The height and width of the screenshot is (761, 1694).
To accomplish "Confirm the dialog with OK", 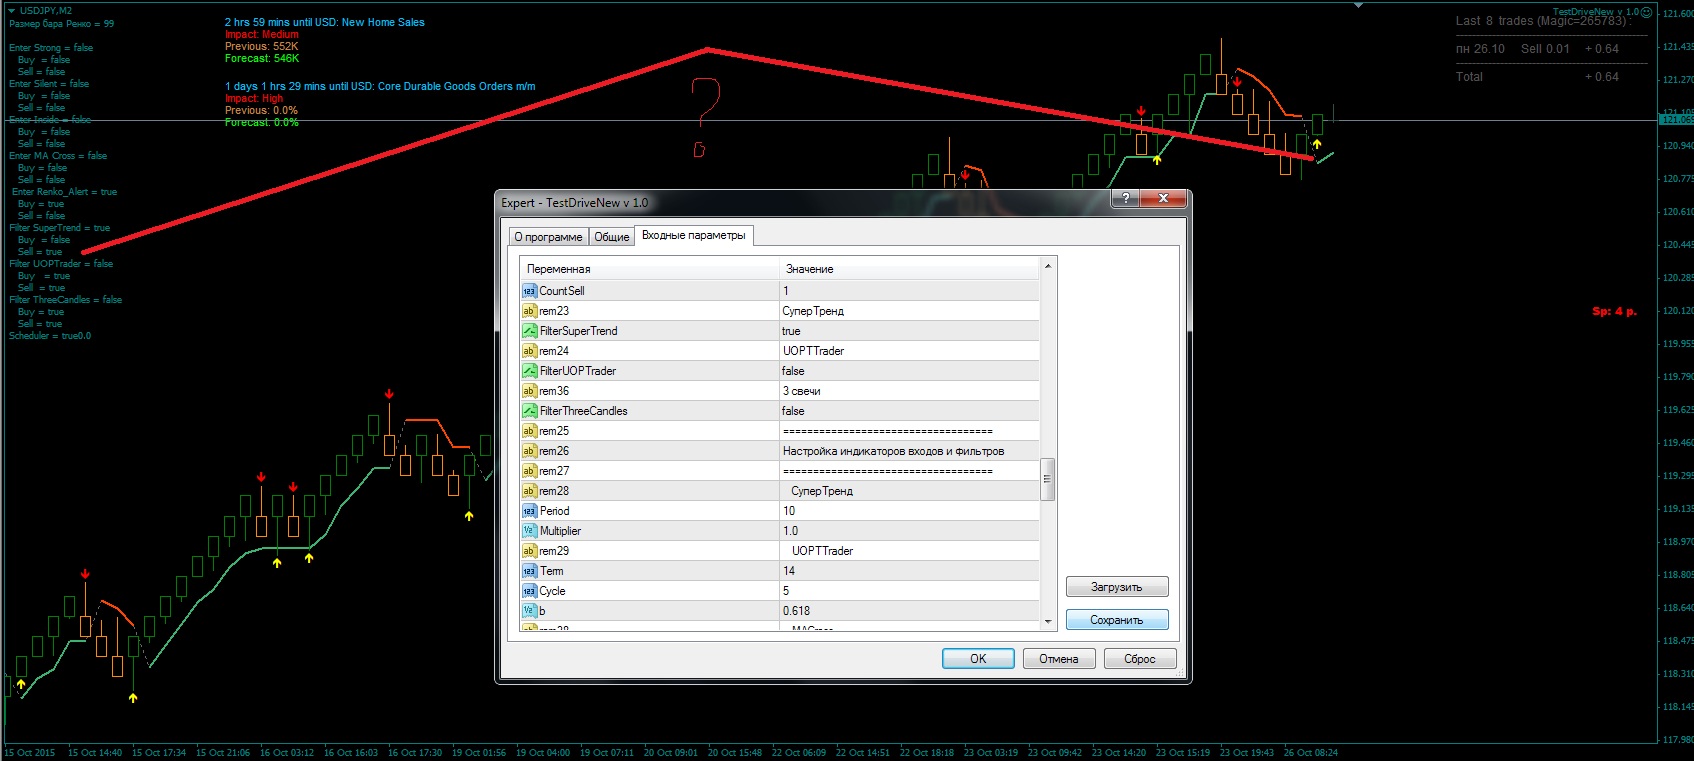I will coord(978,659).
